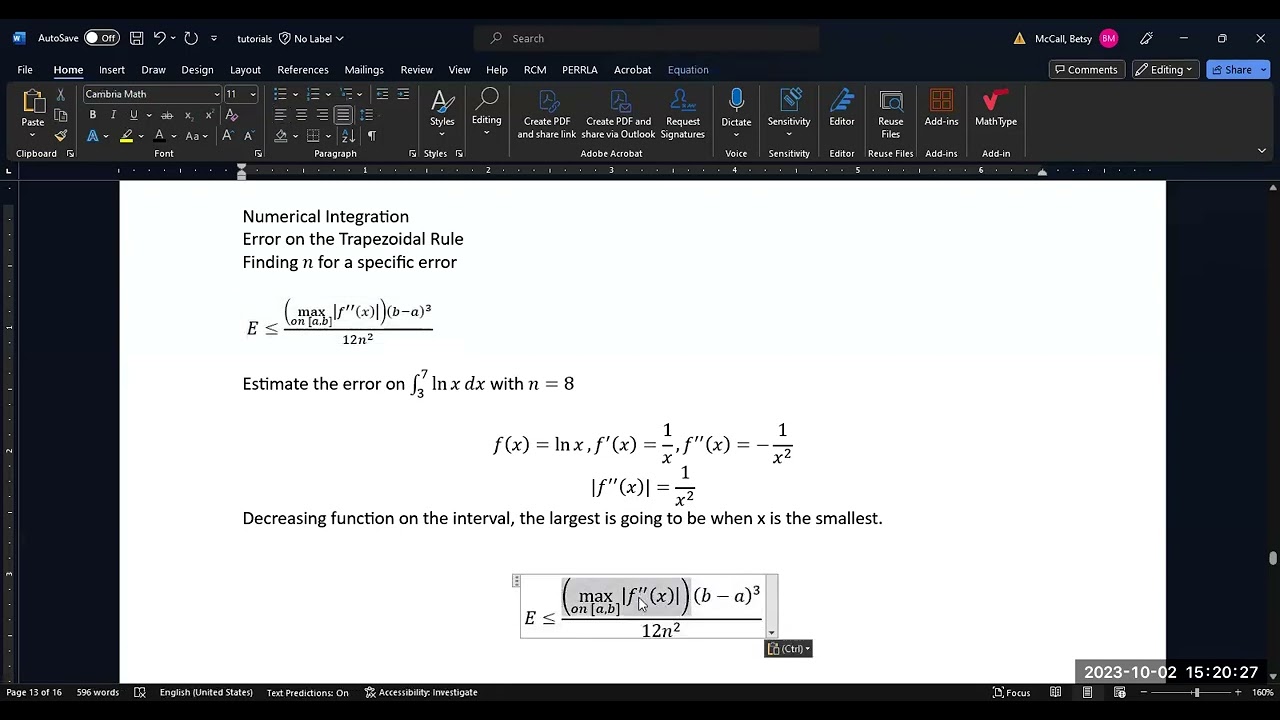Screen dimensions: 1280x720
Task: Switch to Web Layout view
Action: coord(1119,692)
